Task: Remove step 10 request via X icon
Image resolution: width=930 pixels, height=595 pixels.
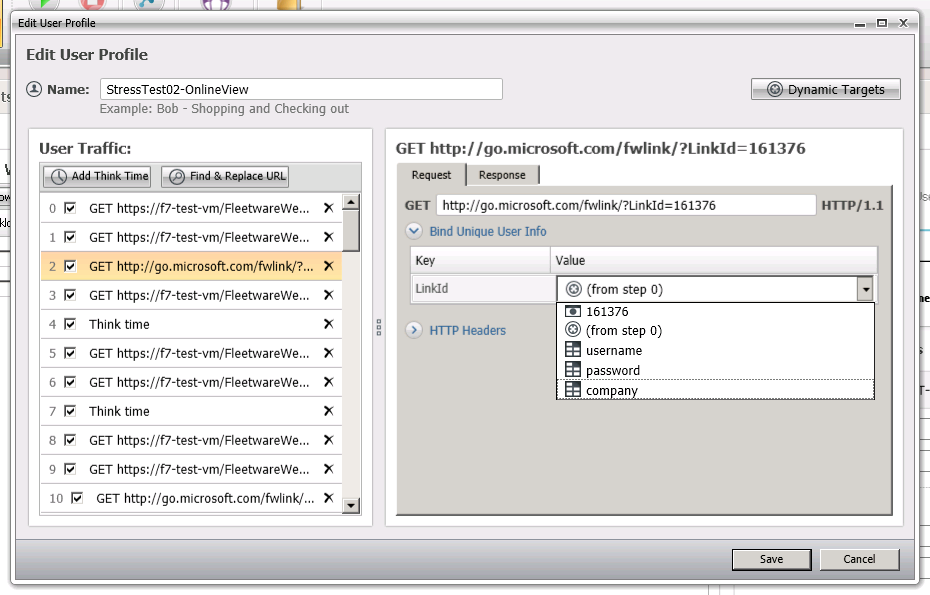Action: coord(328,498)
